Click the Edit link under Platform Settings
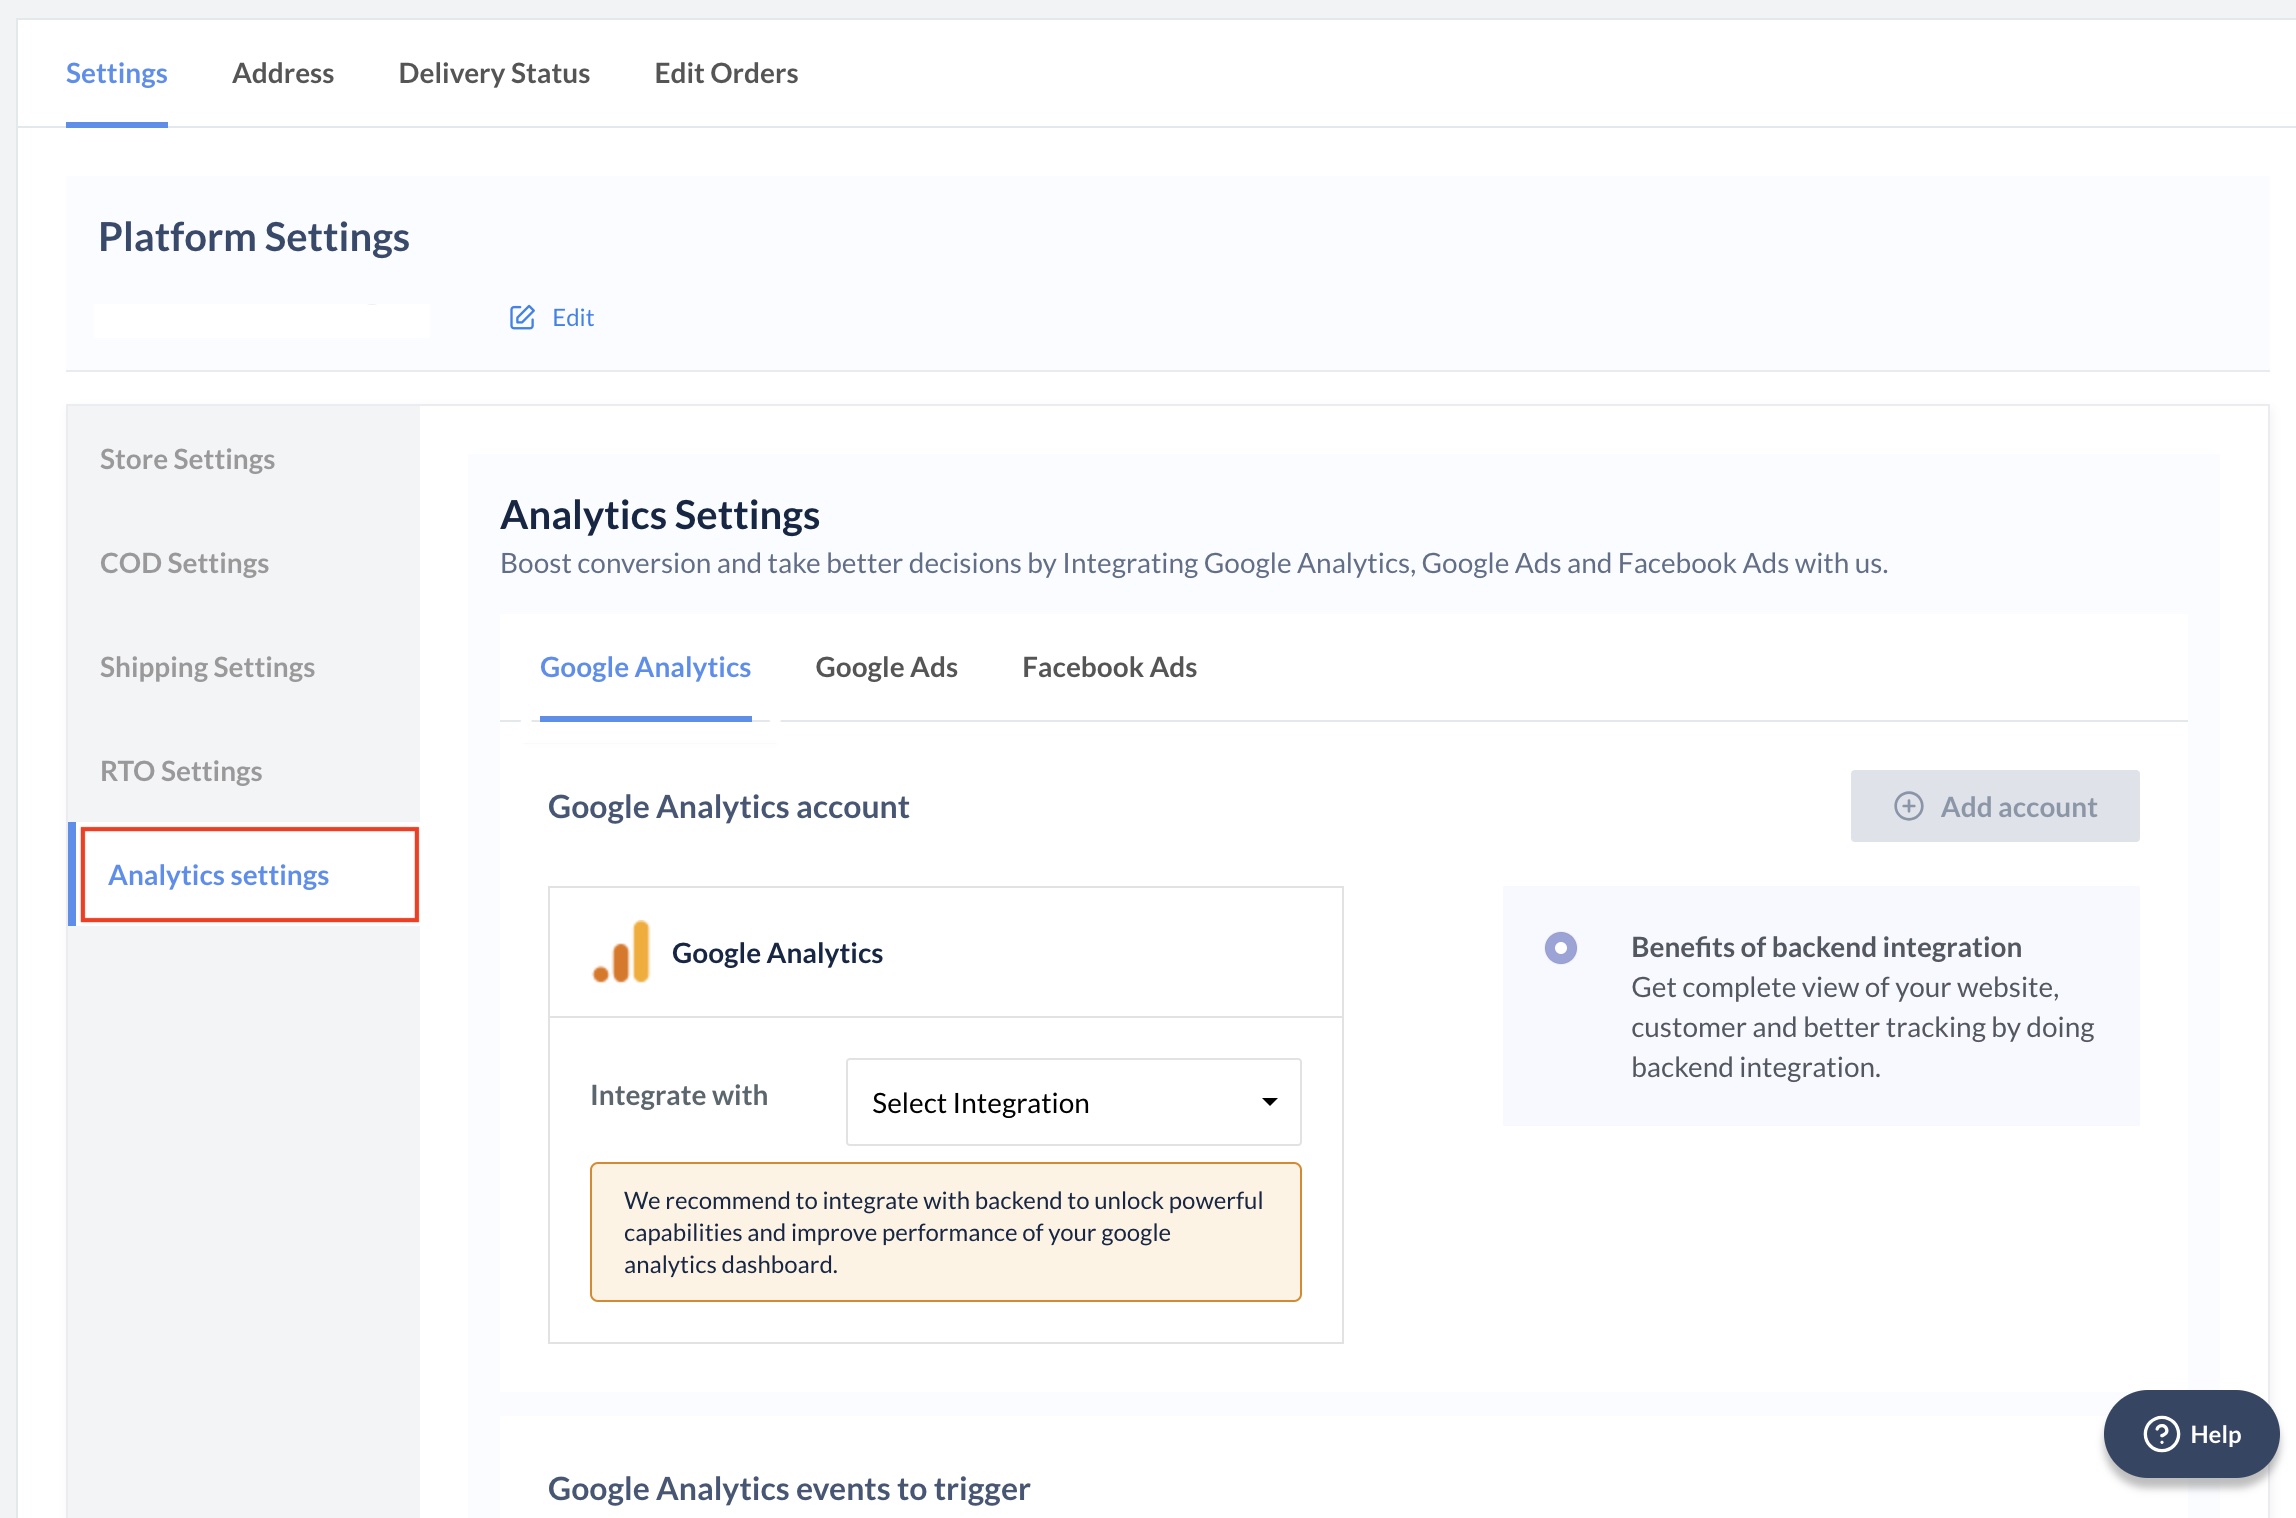2296x1518 pixels. [554, 317]
